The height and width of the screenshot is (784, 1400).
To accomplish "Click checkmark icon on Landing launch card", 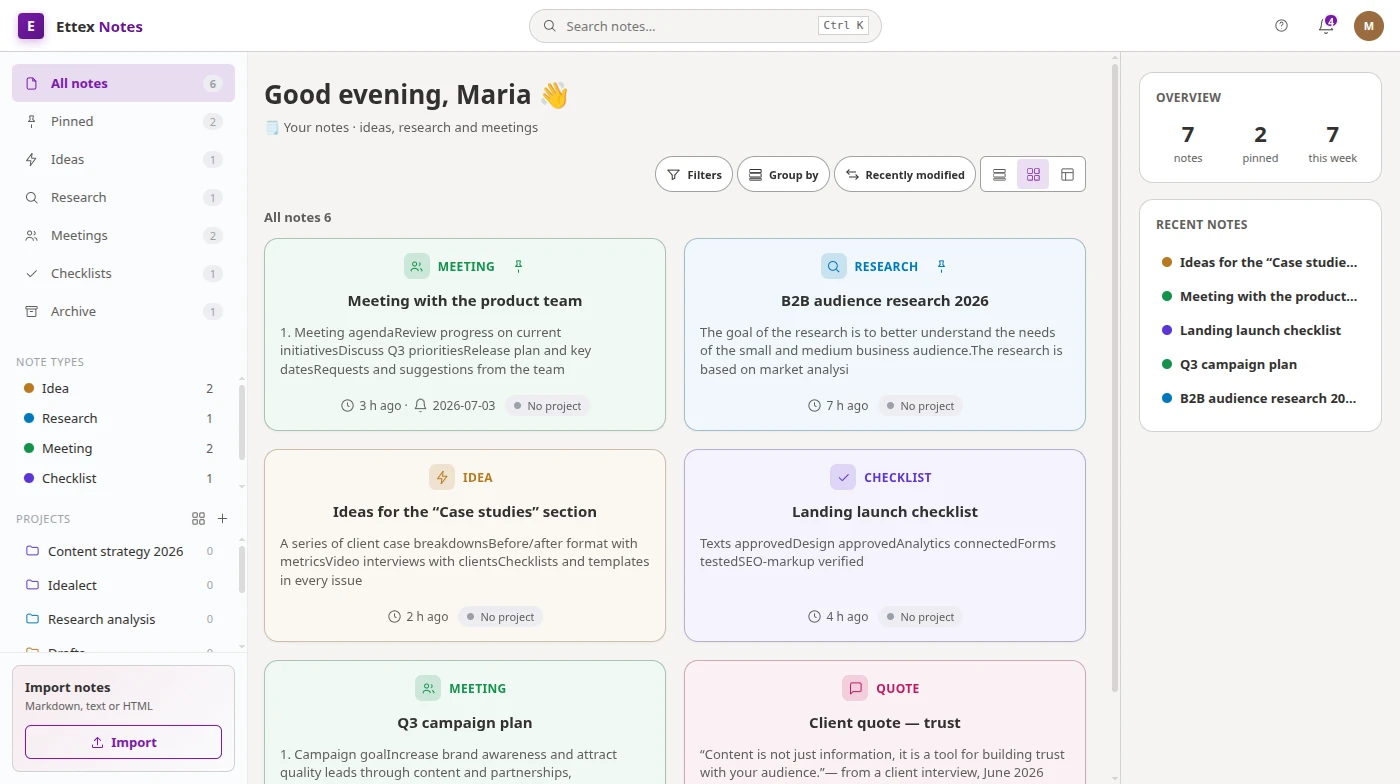I will [x=843, y=477].
